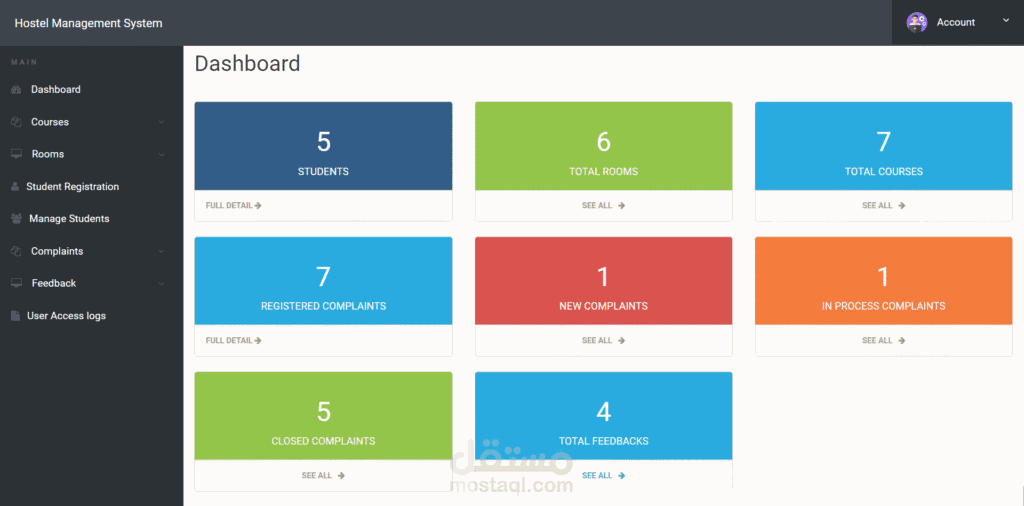Click the Student Registration person icon

pyautogui.click(x=15, y=187)
